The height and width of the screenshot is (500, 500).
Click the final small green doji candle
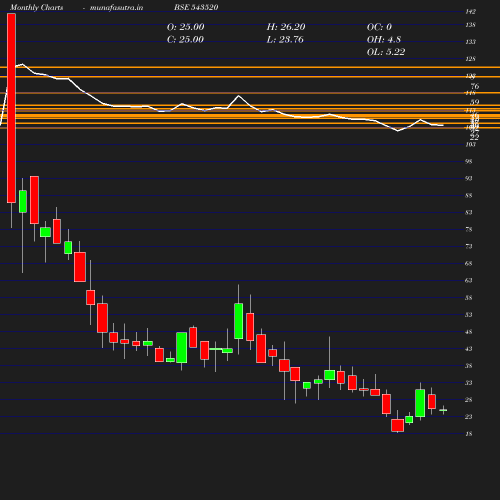tap(443, 410)
